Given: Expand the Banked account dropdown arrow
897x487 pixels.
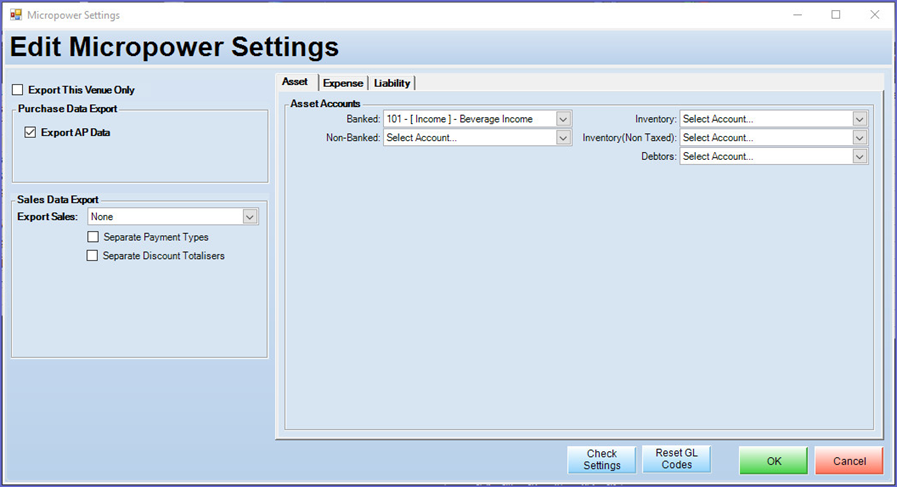Looking at the screenshot, I should 563,119.
